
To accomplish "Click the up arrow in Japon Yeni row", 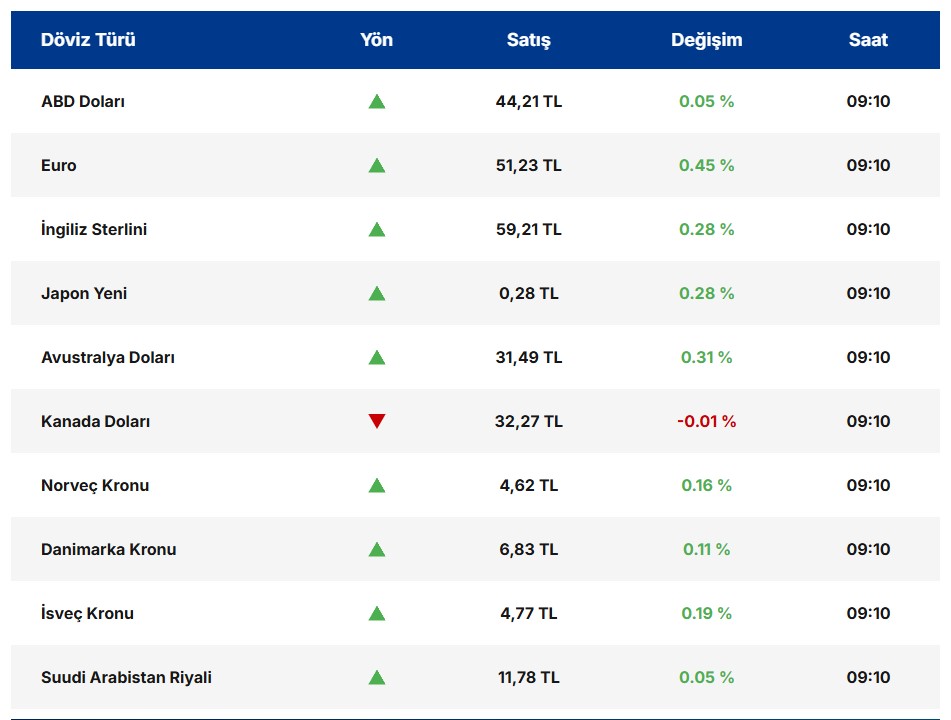I will [376, 293].
